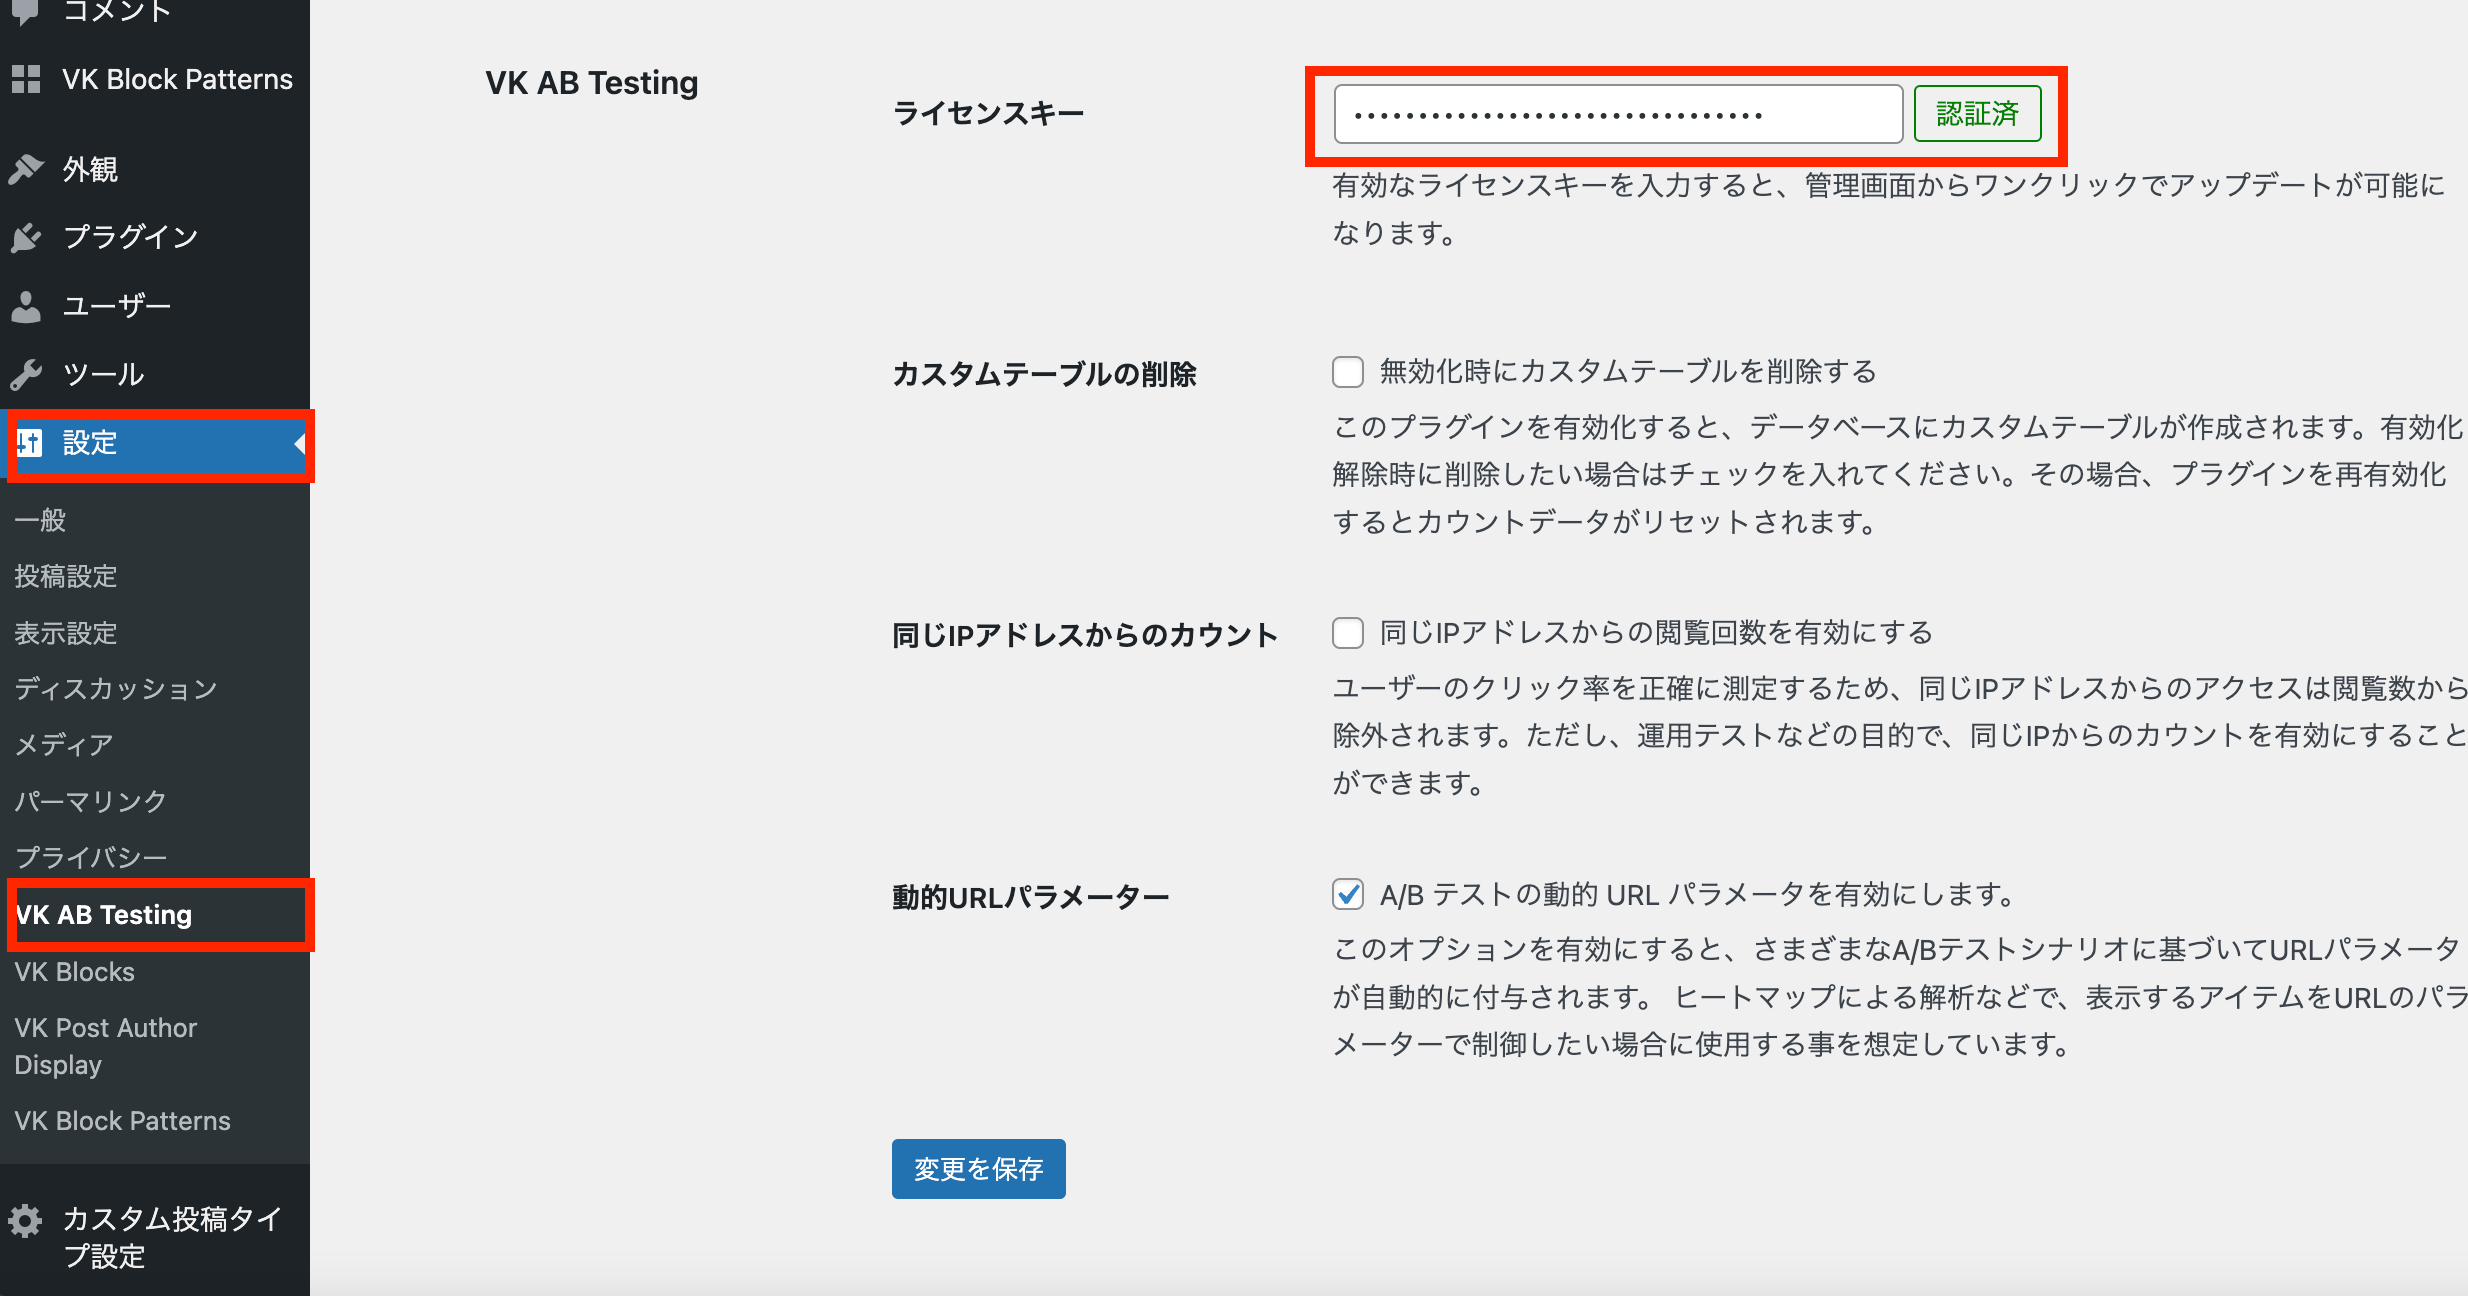Screen dimensions: 2468x1296
Task: Click the green 認証済 verification button
Action: point(1977,113)
